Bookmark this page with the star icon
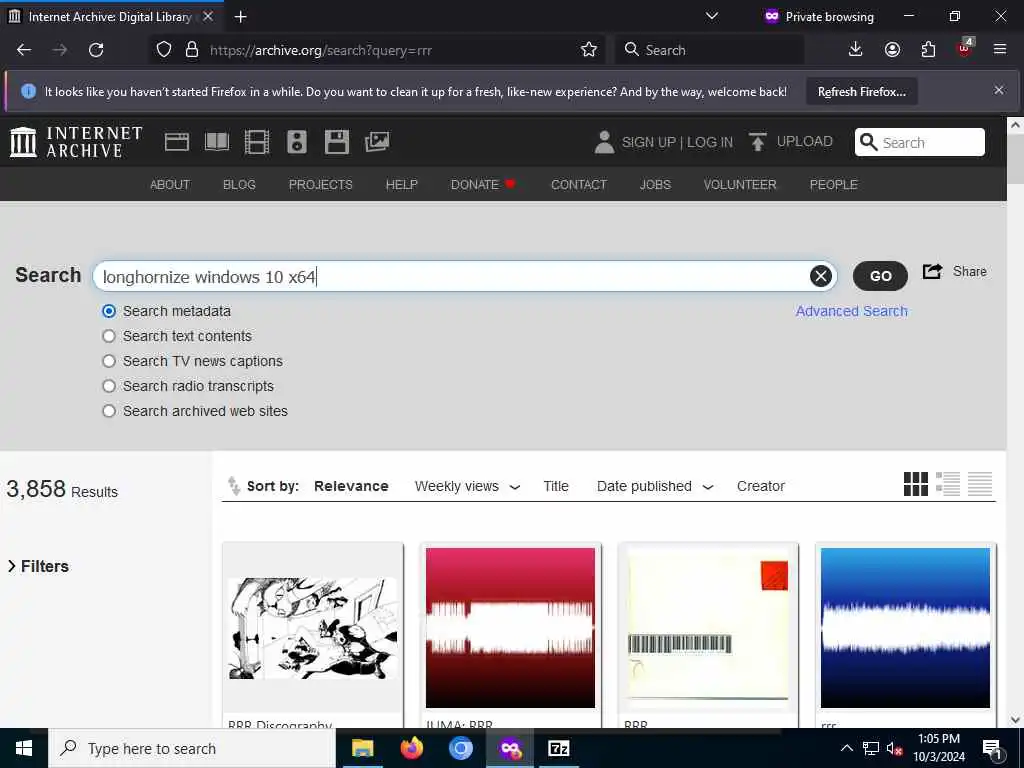 pos(588,50)
